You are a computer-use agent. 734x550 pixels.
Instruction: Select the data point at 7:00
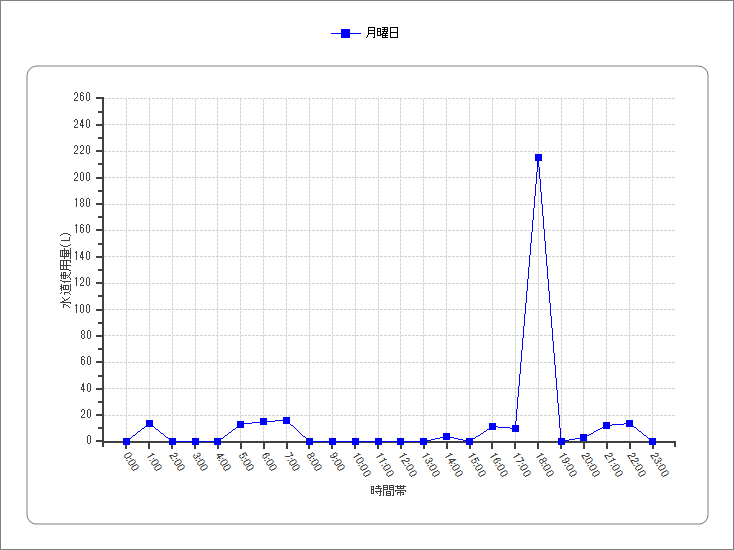tap(286, 420)
